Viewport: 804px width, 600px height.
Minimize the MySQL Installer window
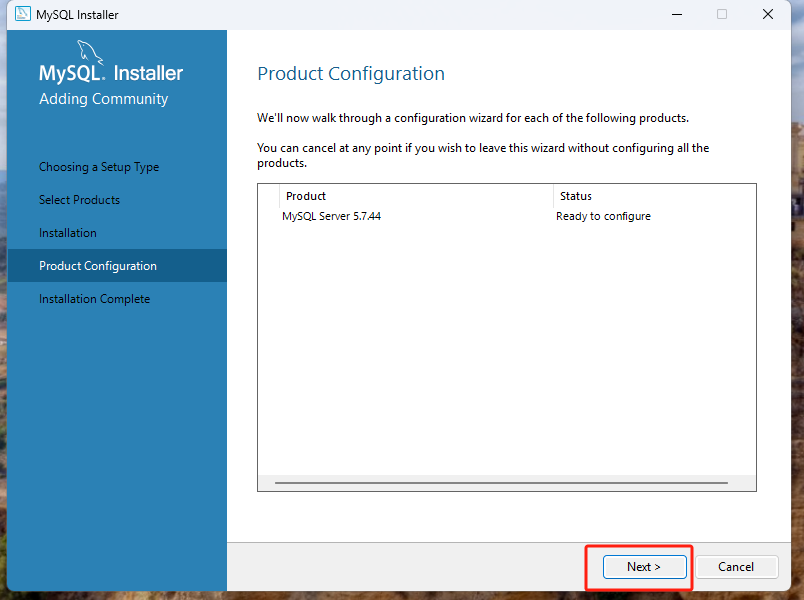(676, 14)
